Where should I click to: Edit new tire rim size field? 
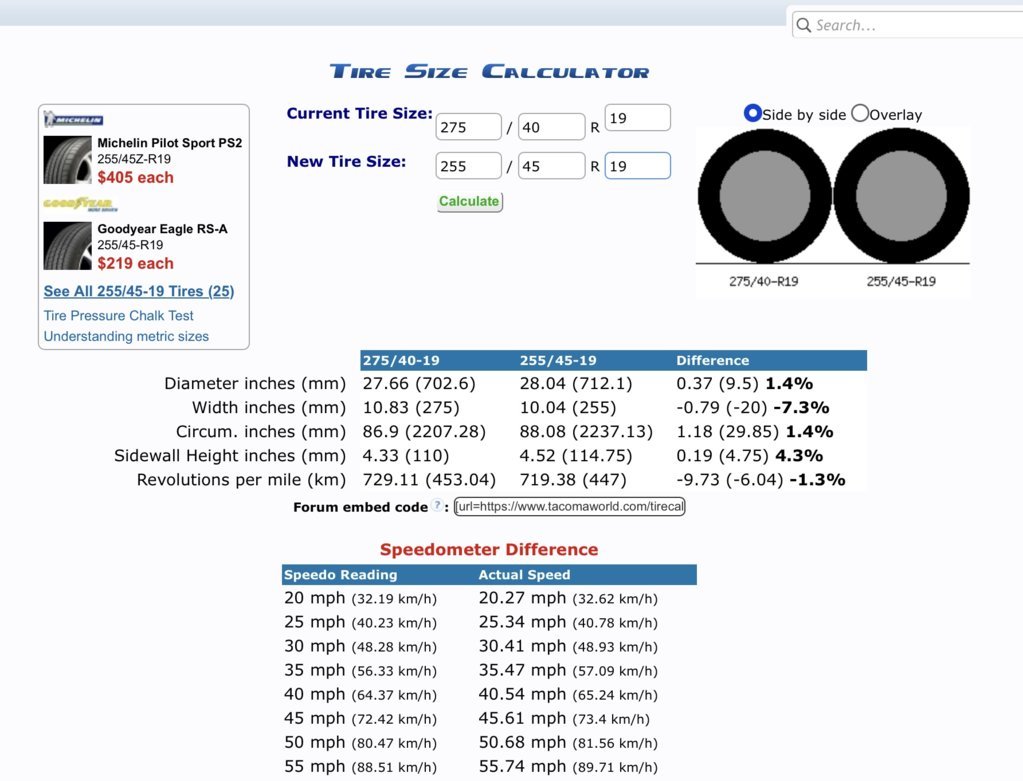click(x=637, y=166)
